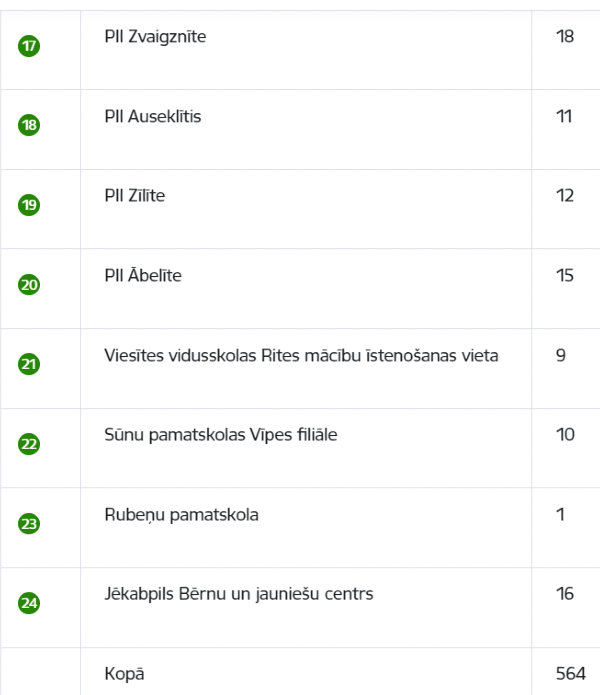Select the green number 21 badge
The width and height of the screenshot is (600, 695).
(x=29, y=364)
